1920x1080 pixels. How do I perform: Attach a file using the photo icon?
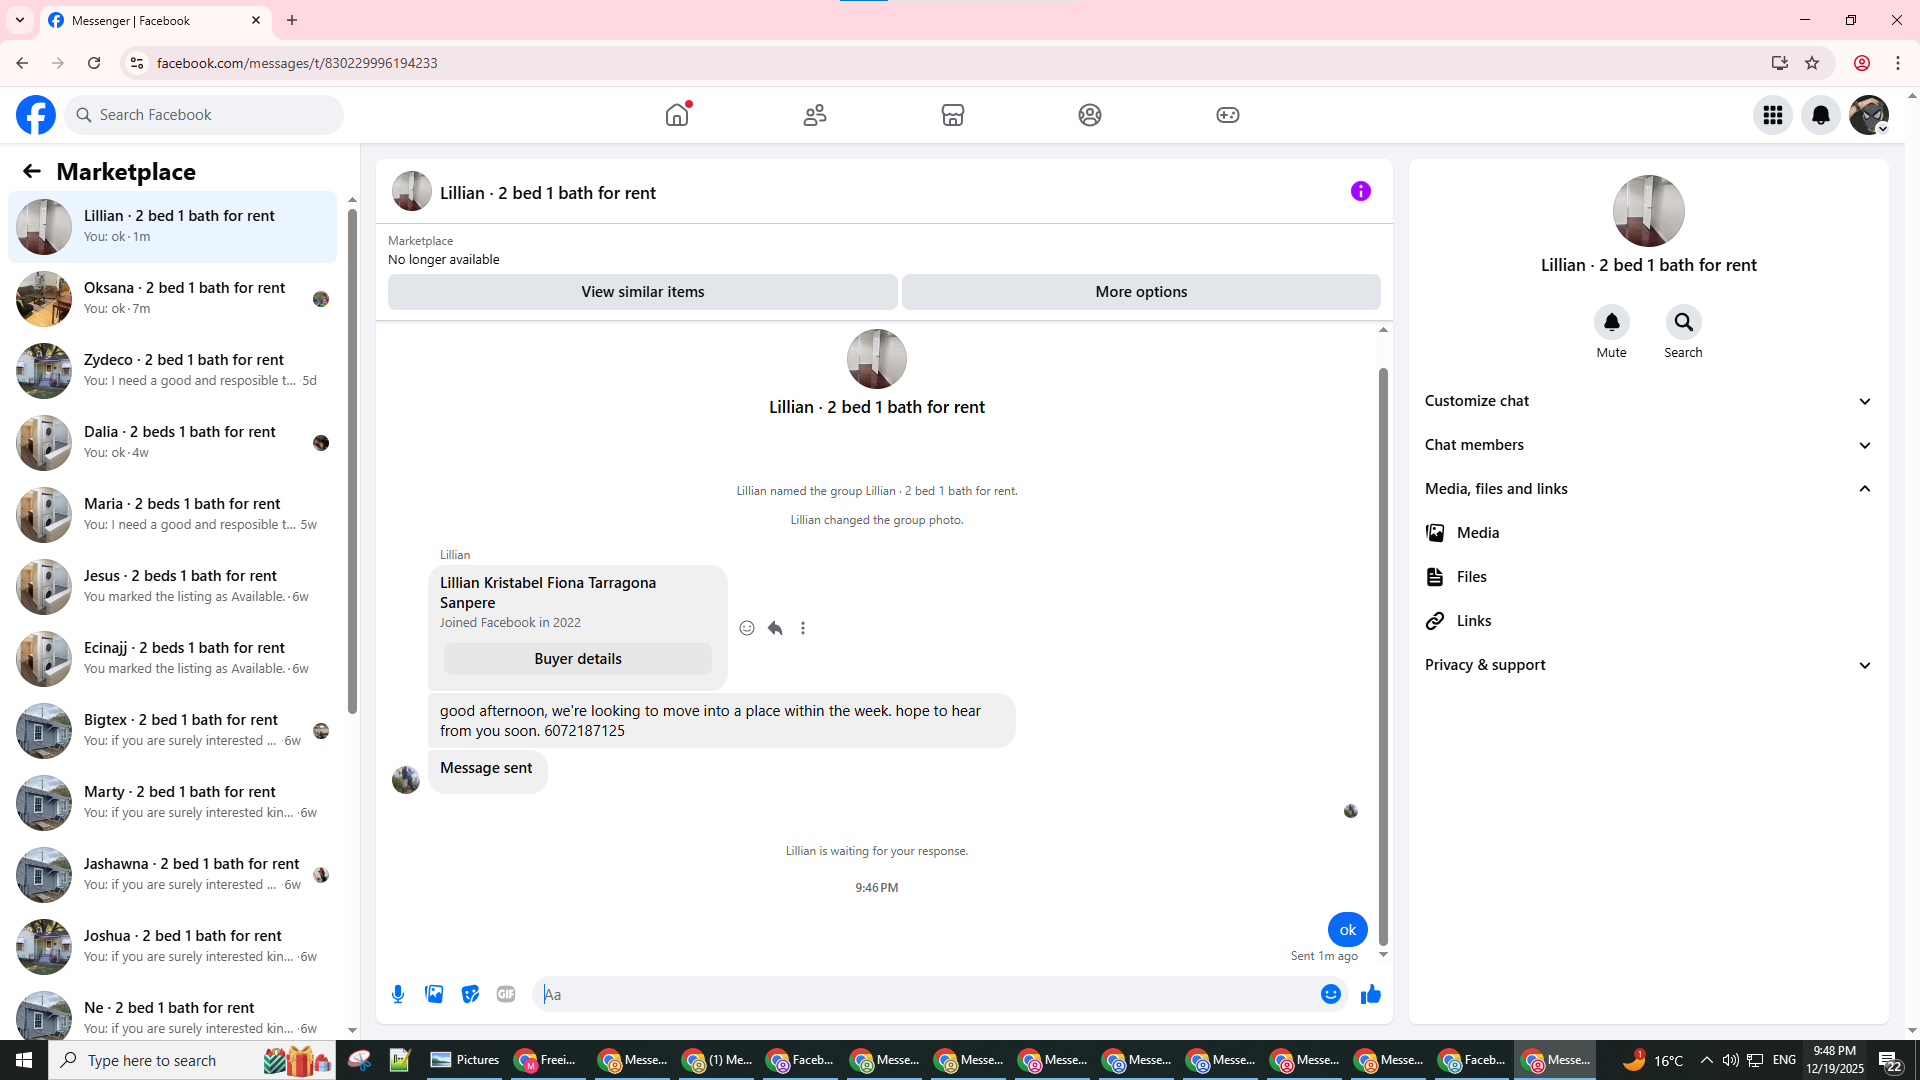click(x=434, y=994)
